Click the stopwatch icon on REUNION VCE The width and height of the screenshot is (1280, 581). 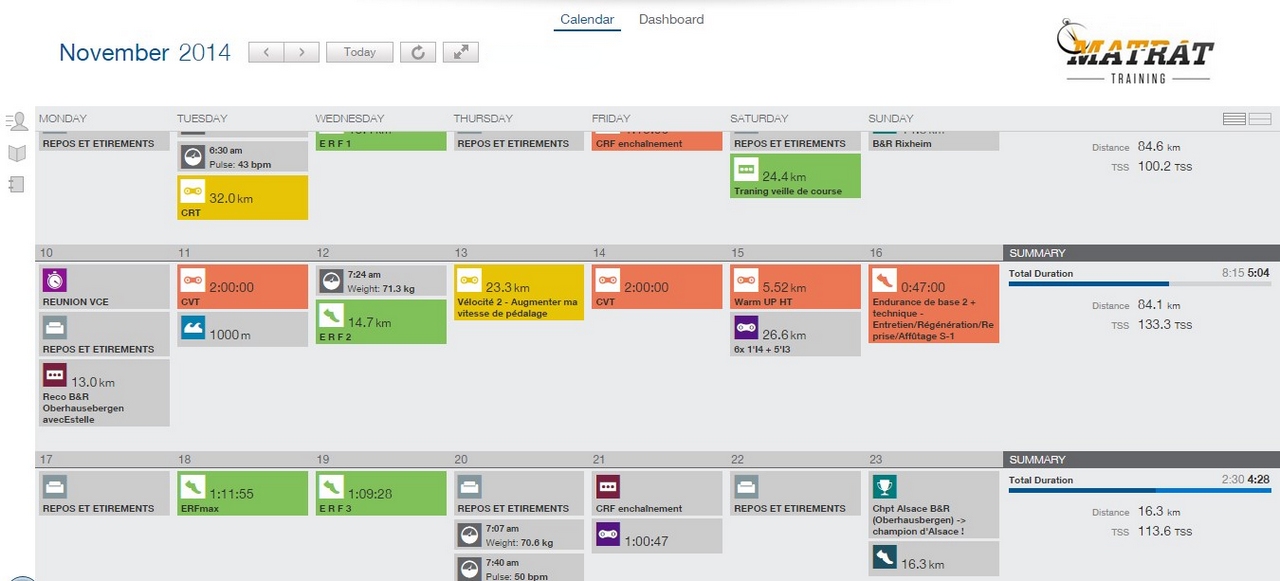[54, 280]
